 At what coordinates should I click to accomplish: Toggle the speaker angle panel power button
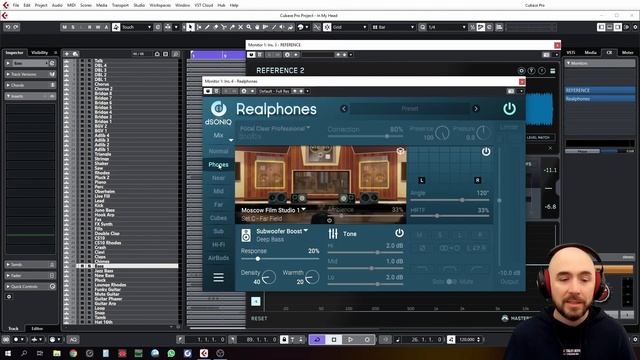(x=486, y=151)
